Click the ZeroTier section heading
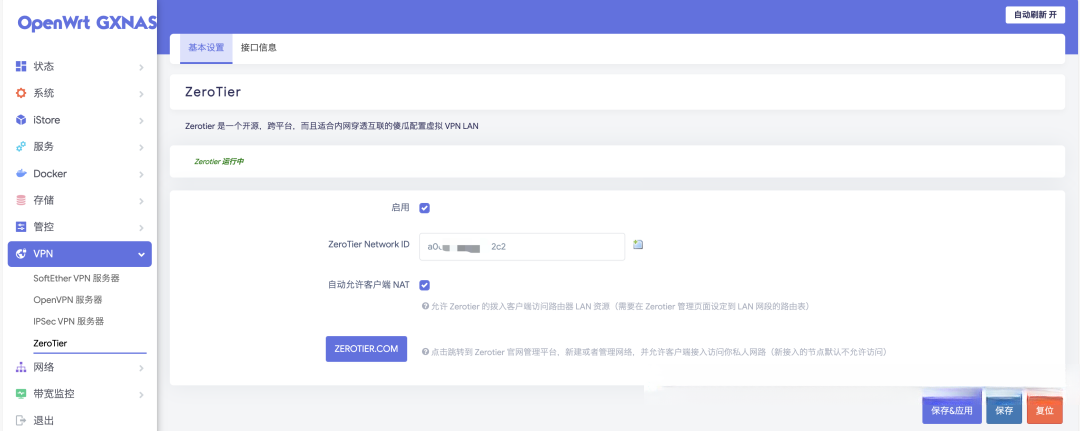The width and height of the screenshot is (1080, 431). tap(213, 92)
